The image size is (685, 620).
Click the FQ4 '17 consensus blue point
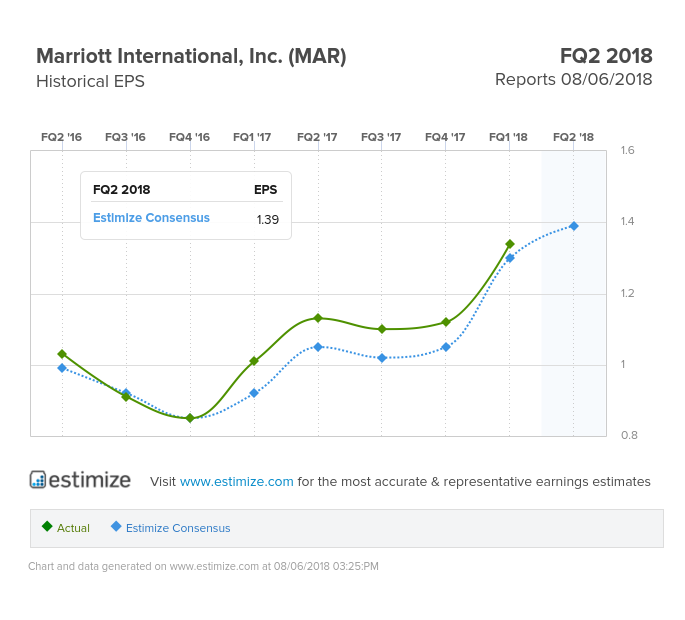[446, 347]
